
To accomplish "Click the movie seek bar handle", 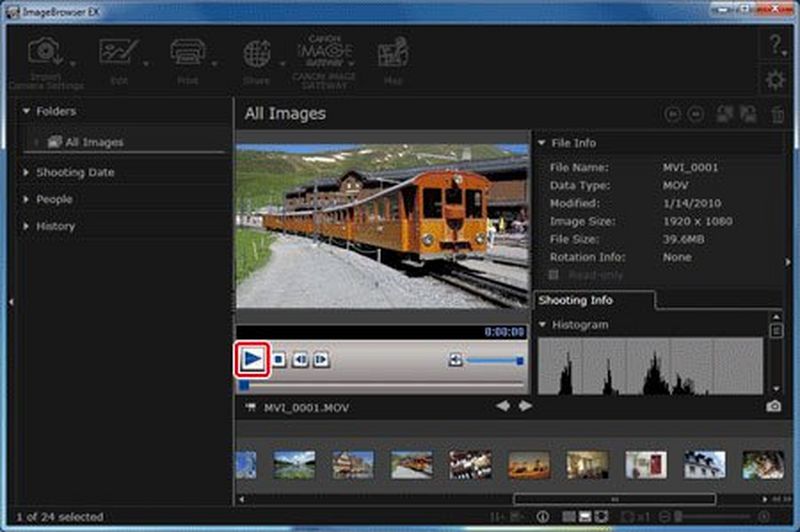I will [244, 385].
